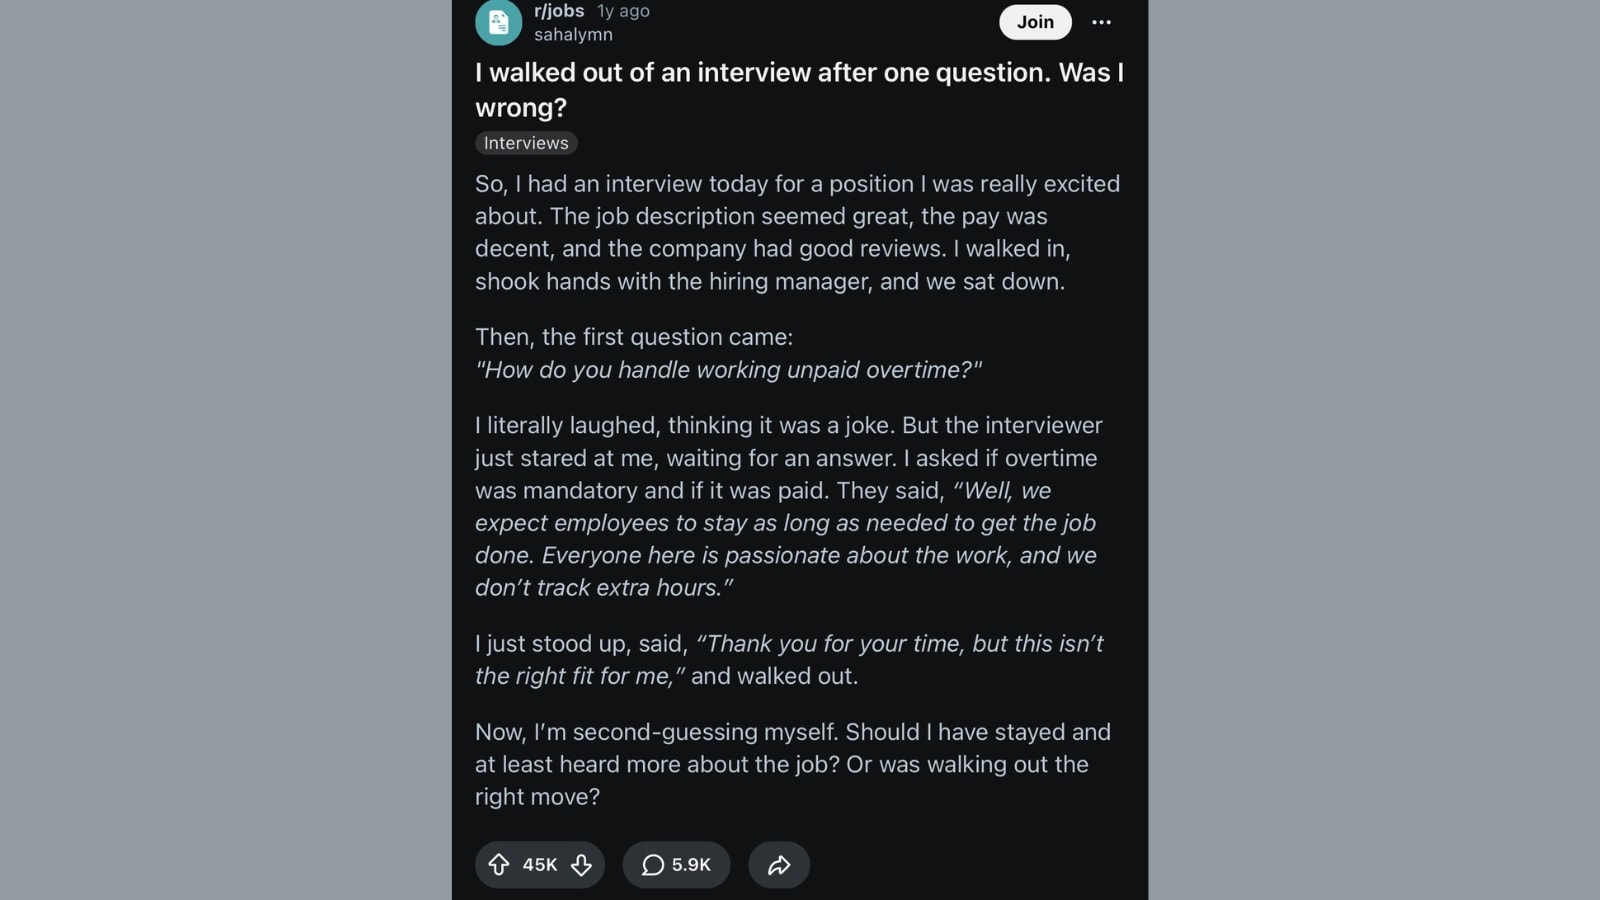Click the unpaid overtime question quote

728,370
